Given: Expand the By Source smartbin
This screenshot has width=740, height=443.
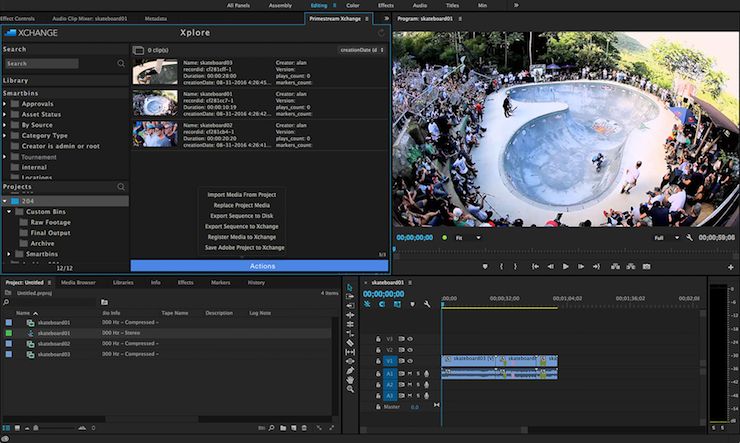Looking at the screenshot, I should pyautogui.click(x=5, y=125).
